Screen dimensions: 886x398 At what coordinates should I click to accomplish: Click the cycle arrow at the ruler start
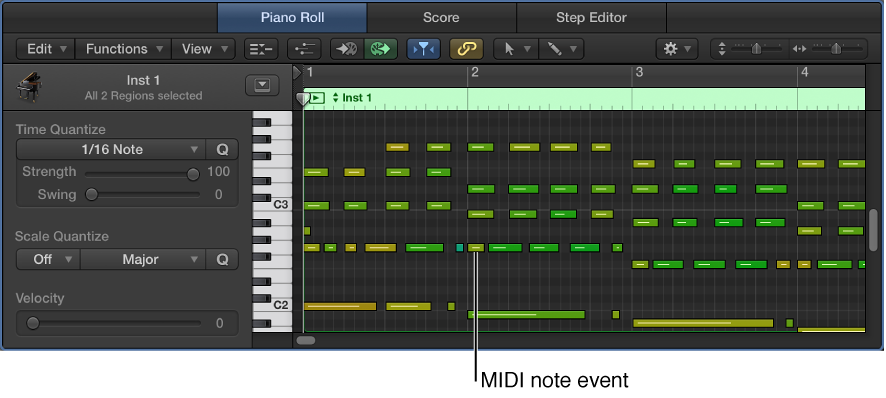point(297,72)
